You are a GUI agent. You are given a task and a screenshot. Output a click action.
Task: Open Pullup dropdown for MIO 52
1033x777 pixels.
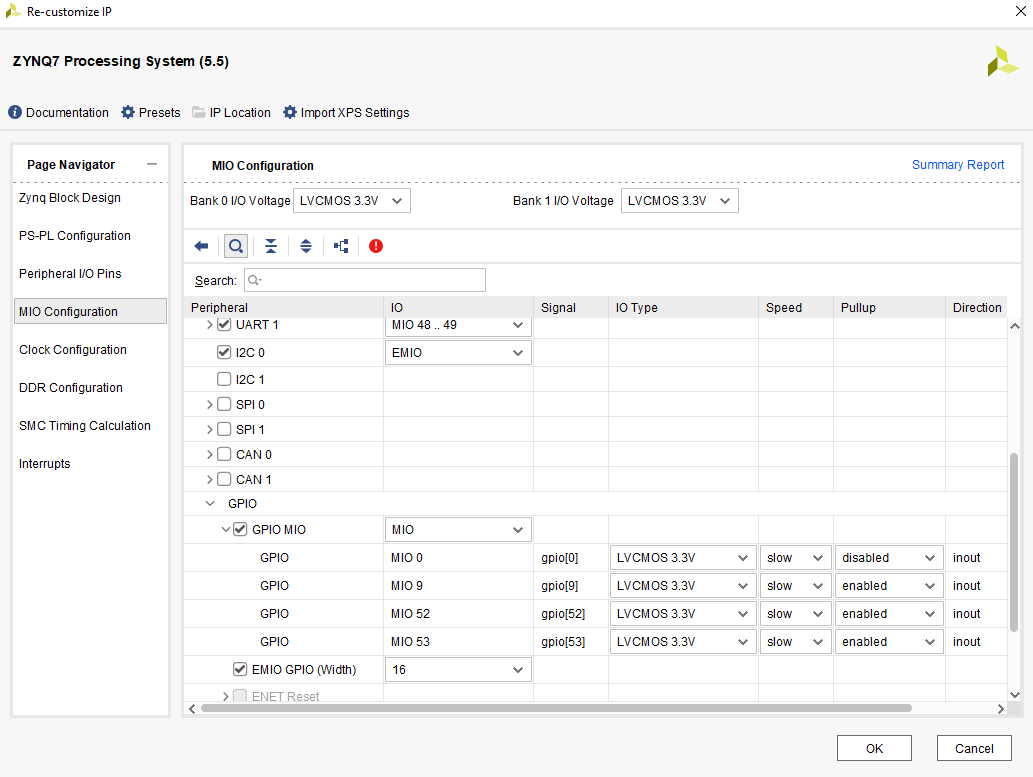pyautogui.click(x=889, y=614)
